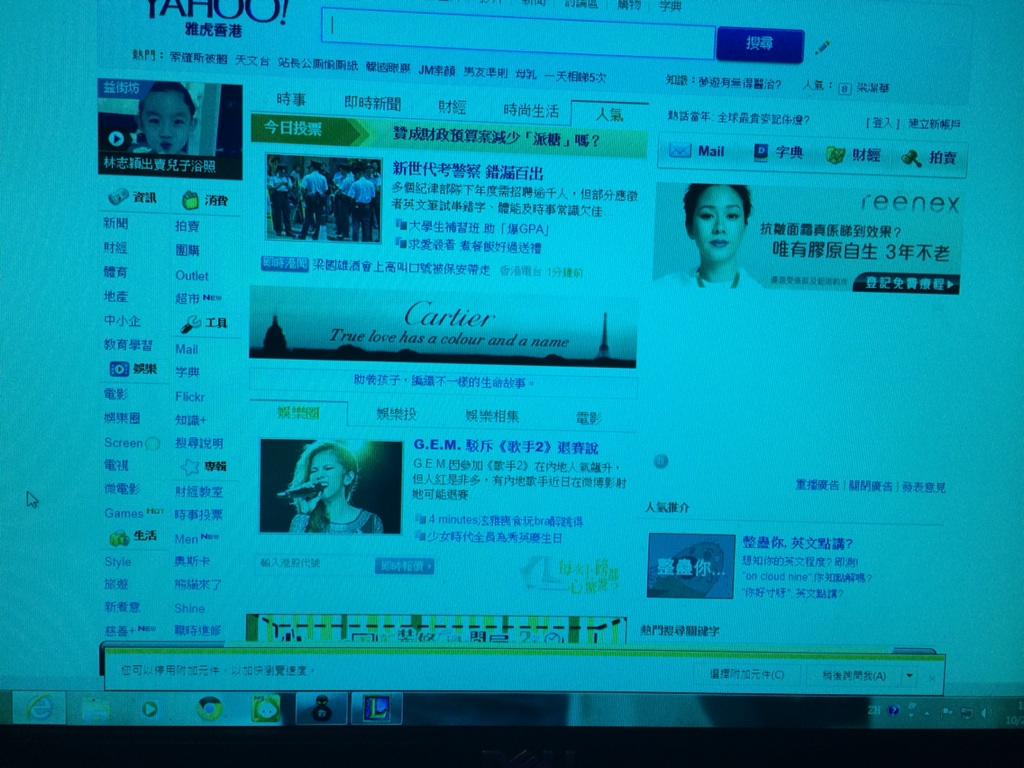Open the 少女時代全員為秀英慶生日 link
The height and width of the screenshot is (768, 1024).
pyautogui.click(x=494, y=537)
